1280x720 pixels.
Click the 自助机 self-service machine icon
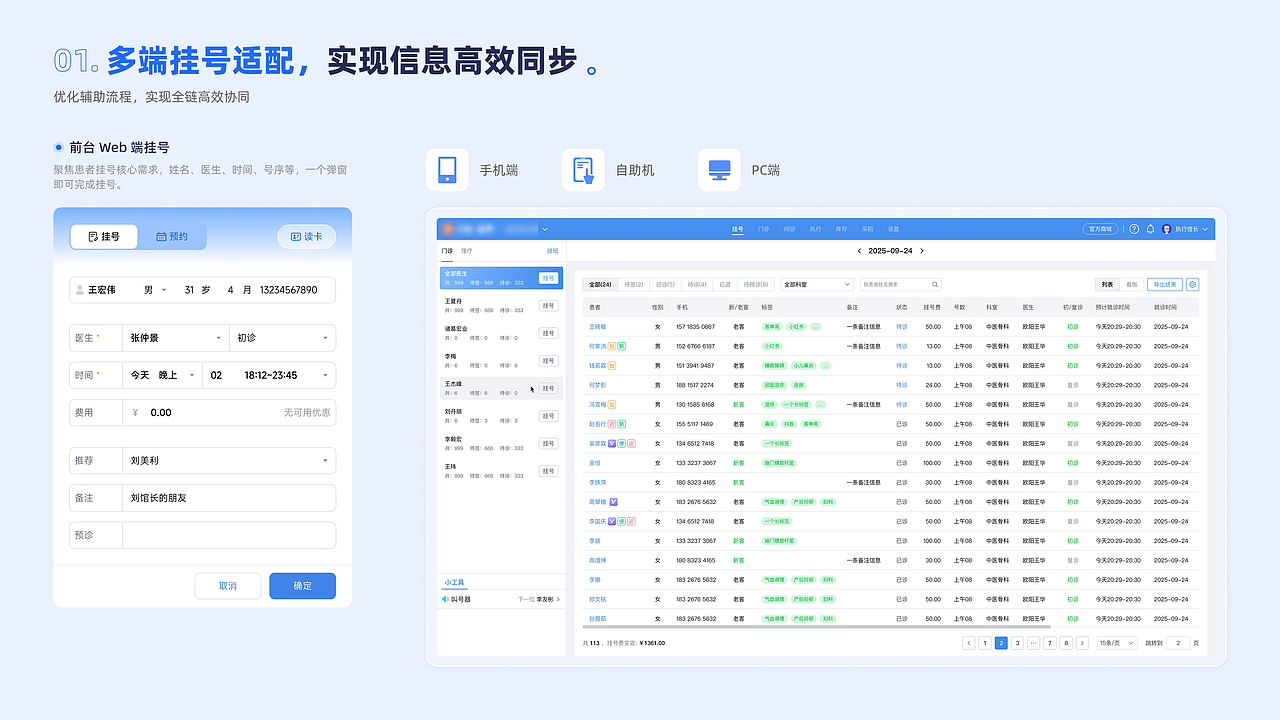(x=583, y=169)
